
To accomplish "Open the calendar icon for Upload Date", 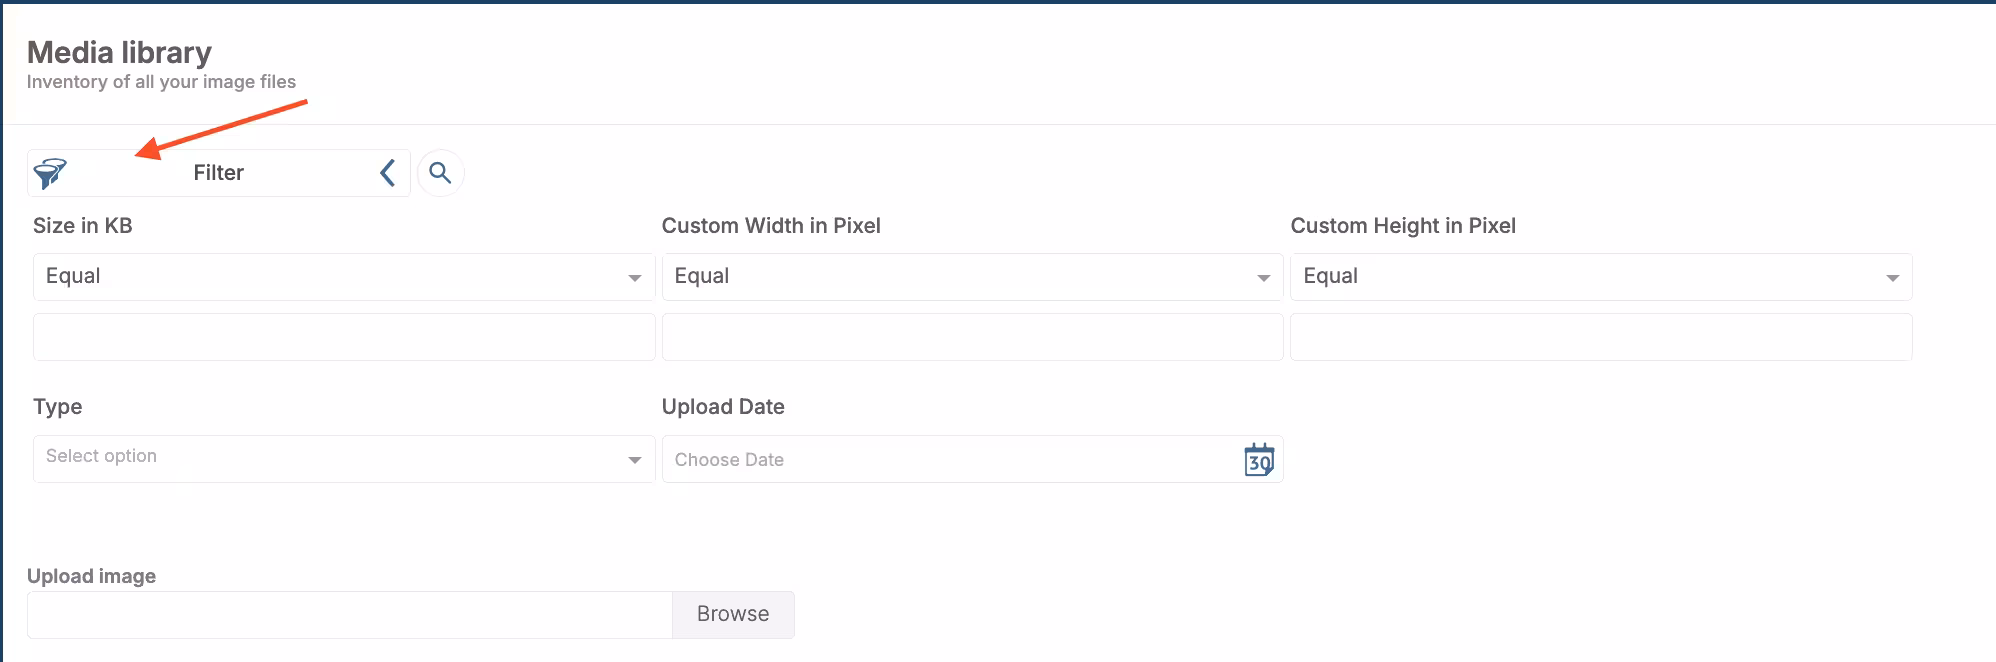I will point(1260,459).
